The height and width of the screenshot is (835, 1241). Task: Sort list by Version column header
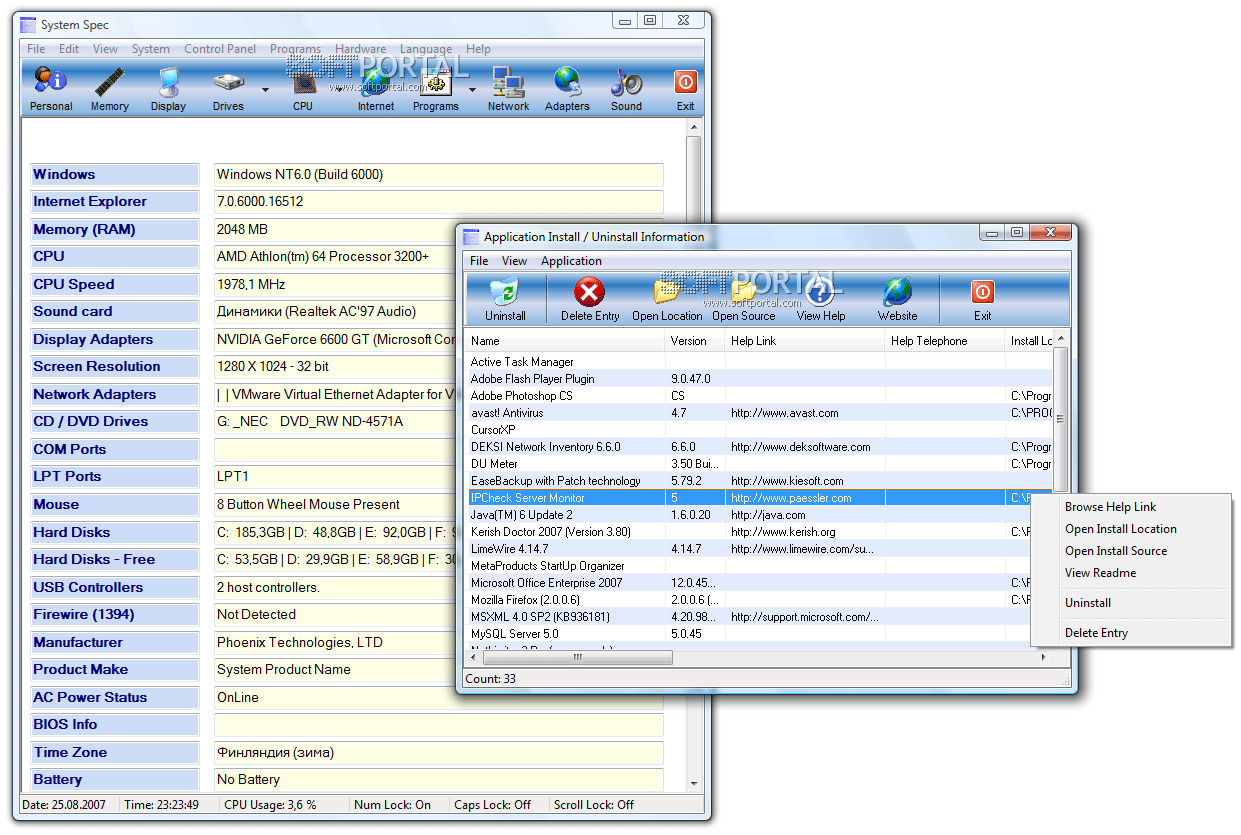coord(695,341)
